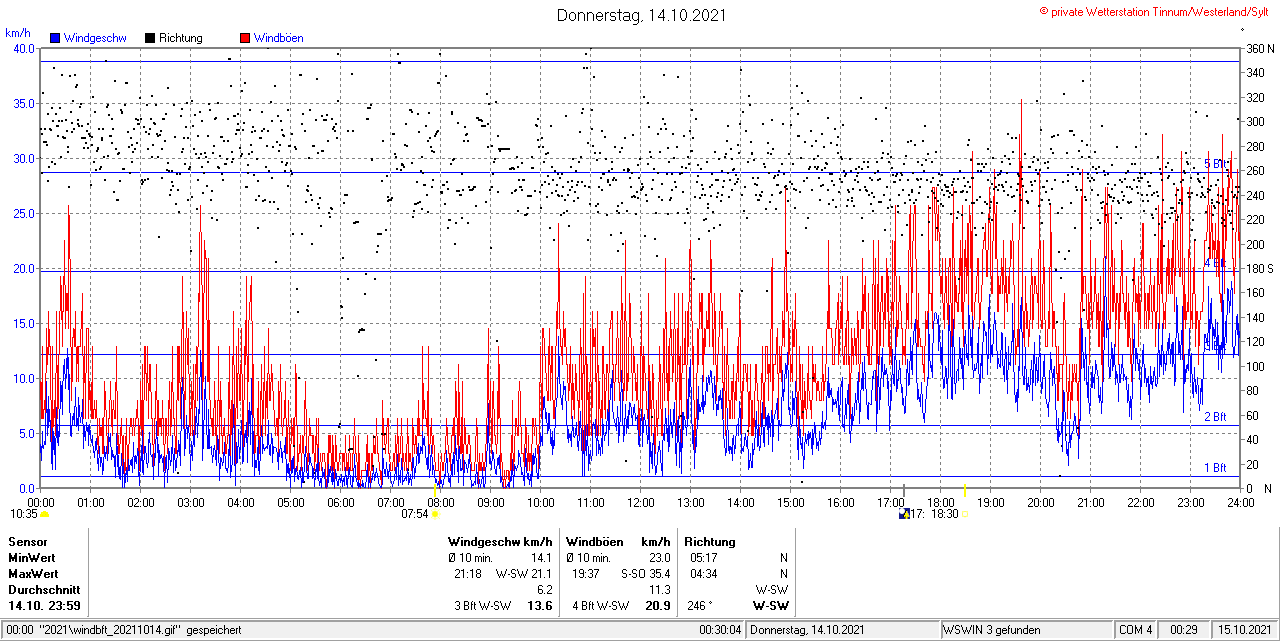Select the Windböen legend label

pyautogui.click(x=279, y=38)
